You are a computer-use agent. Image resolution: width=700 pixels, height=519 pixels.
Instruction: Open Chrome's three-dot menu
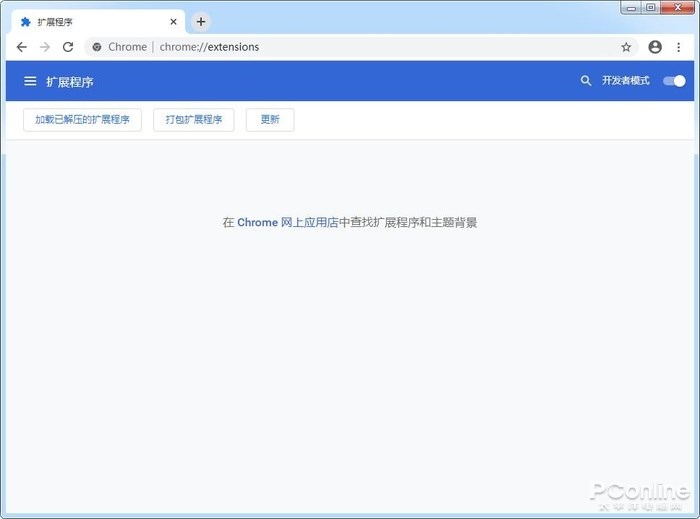[679, 47]
